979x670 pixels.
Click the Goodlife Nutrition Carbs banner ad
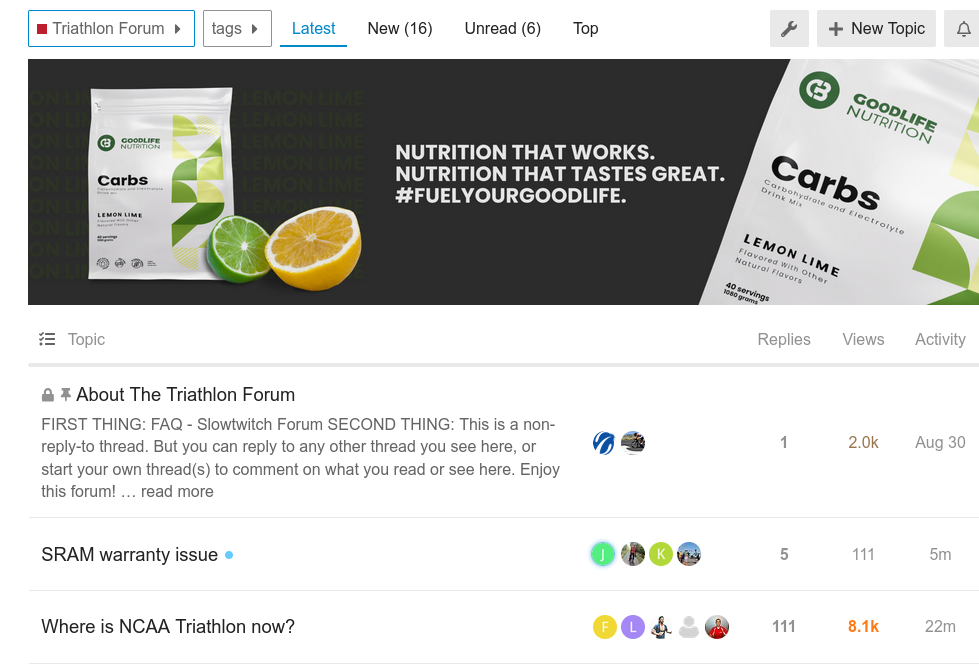pyautogui.click(x=503, y=181)
